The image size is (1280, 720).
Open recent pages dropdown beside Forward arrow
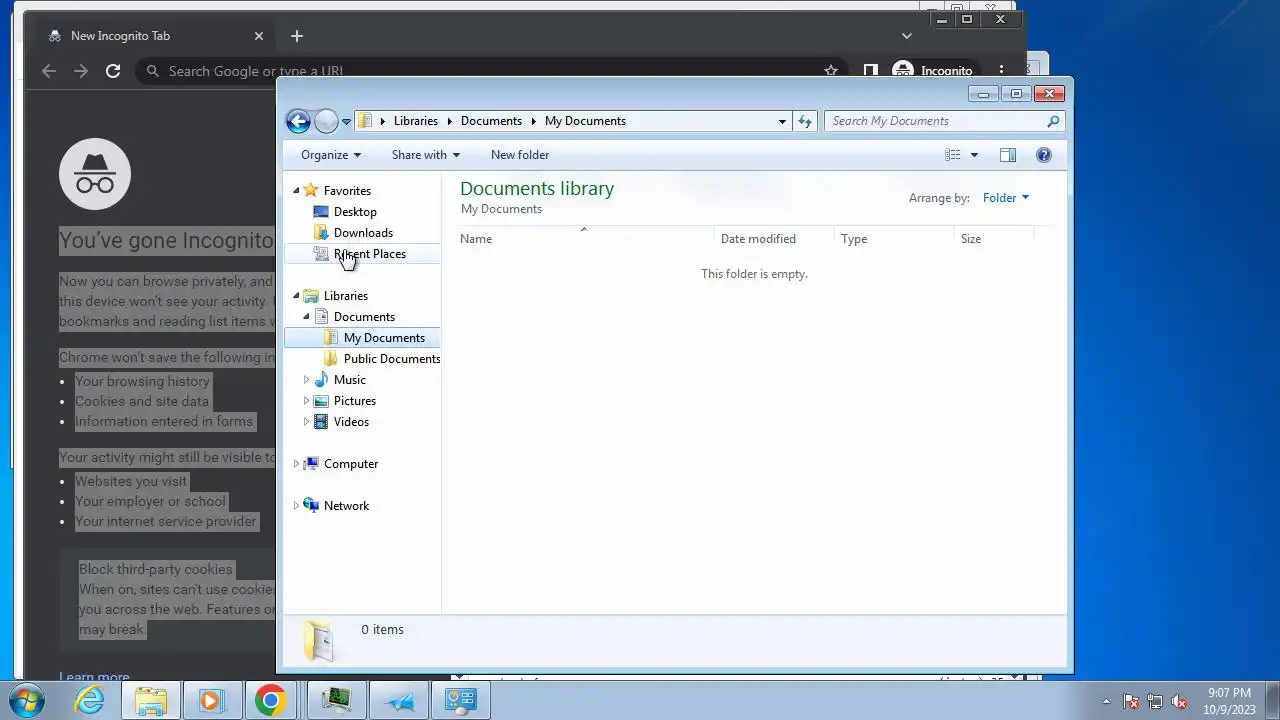tap(346, 122)
